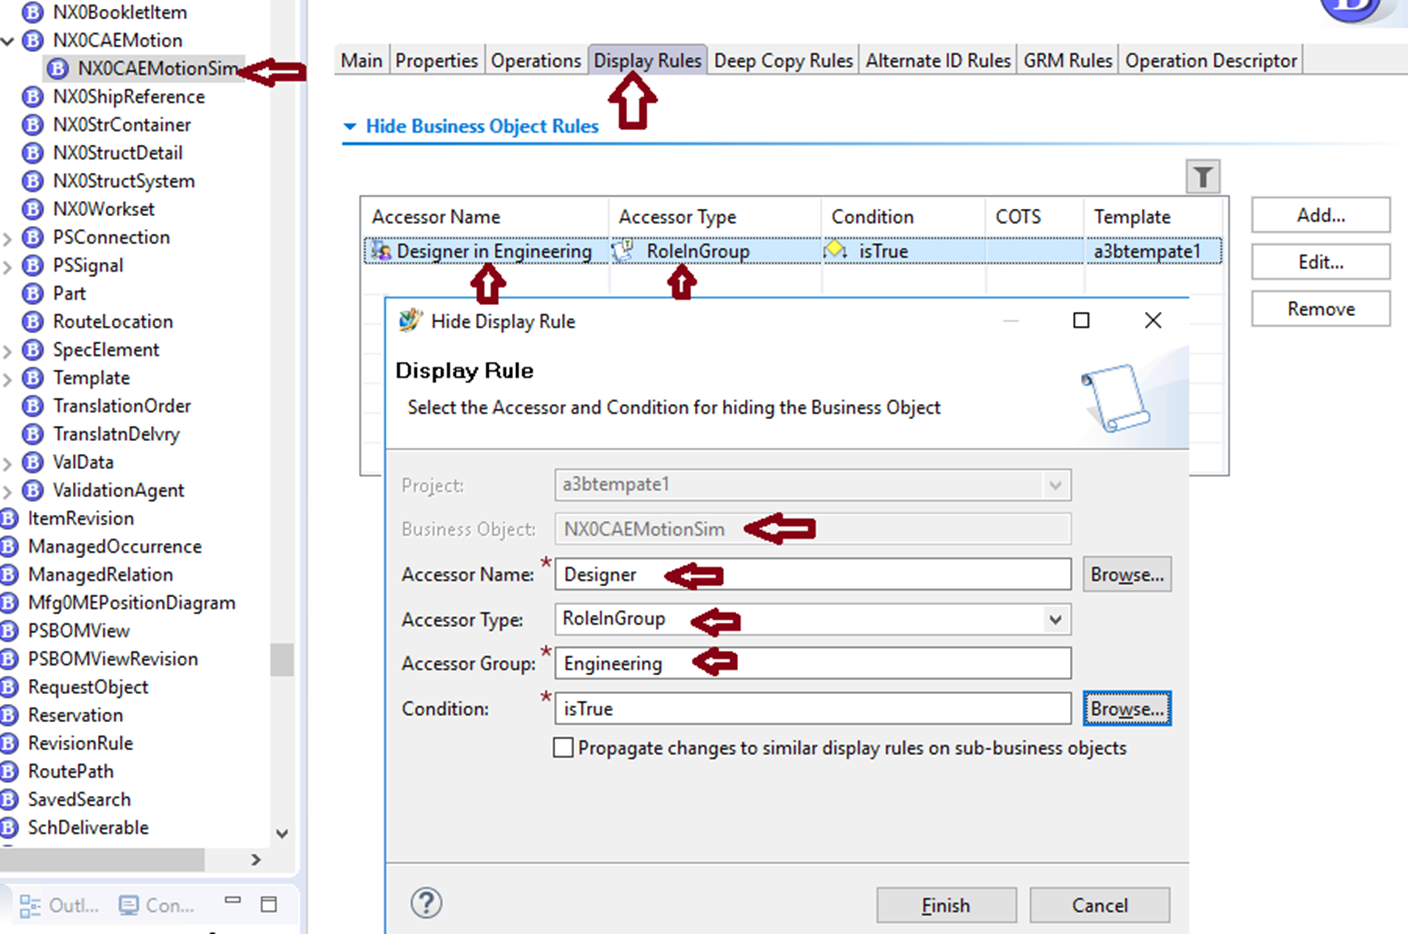1408x934 pixels.
Task: Expand the ValidationAgent tree node
Action: tap(8, 491)
